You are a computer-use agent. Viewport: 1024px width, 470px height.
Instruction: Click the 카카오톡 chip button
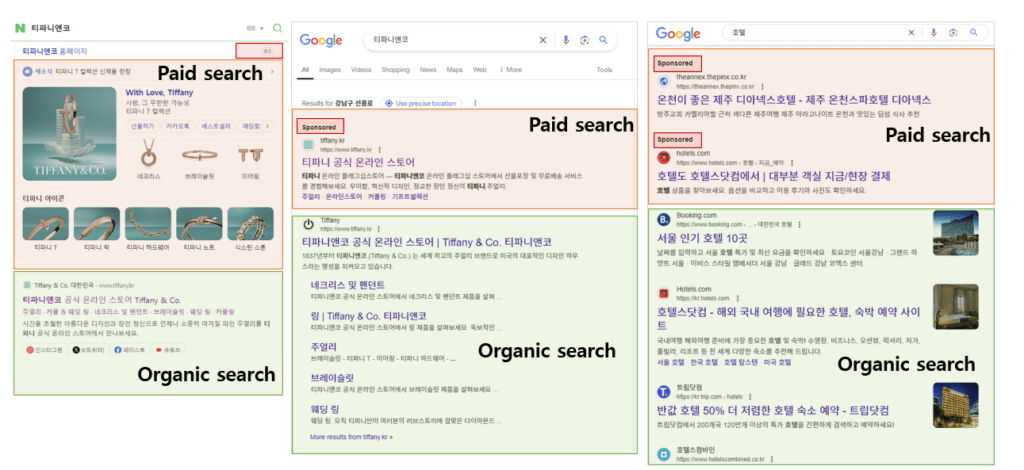(178, 125)
